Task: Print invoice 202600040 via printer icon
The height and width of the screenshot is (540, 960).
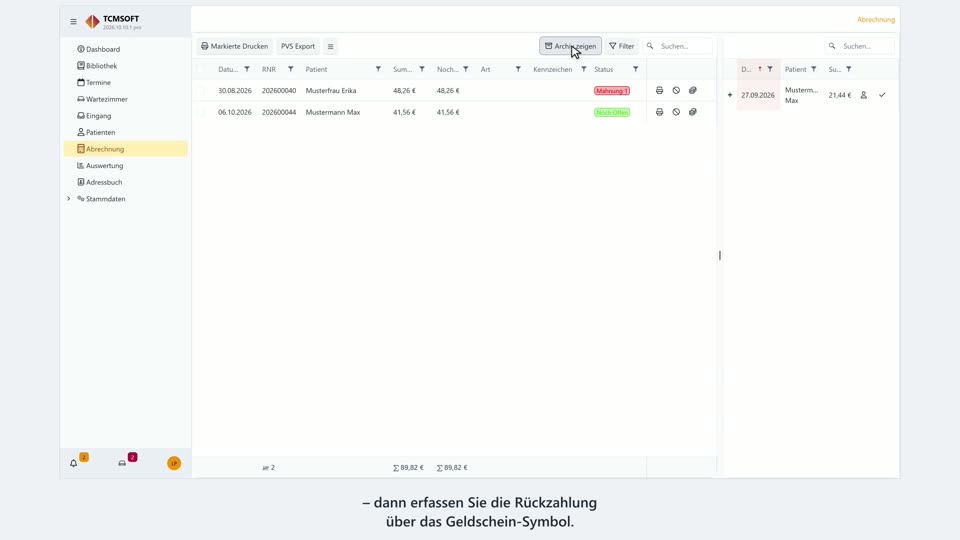Action: coord(659,91)
